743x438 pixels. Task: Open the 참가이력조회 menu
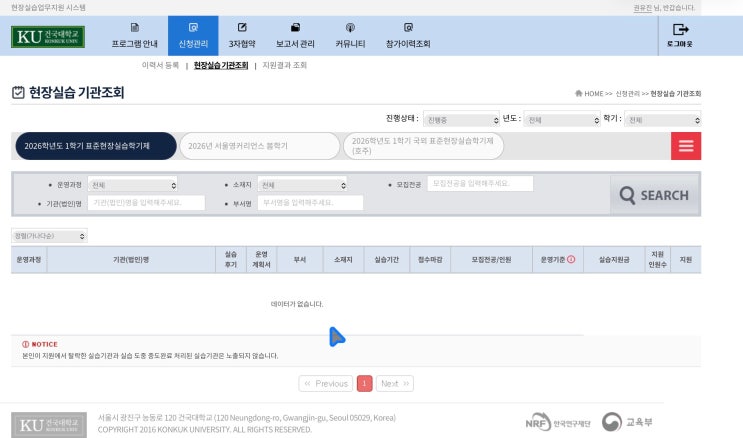408,36
